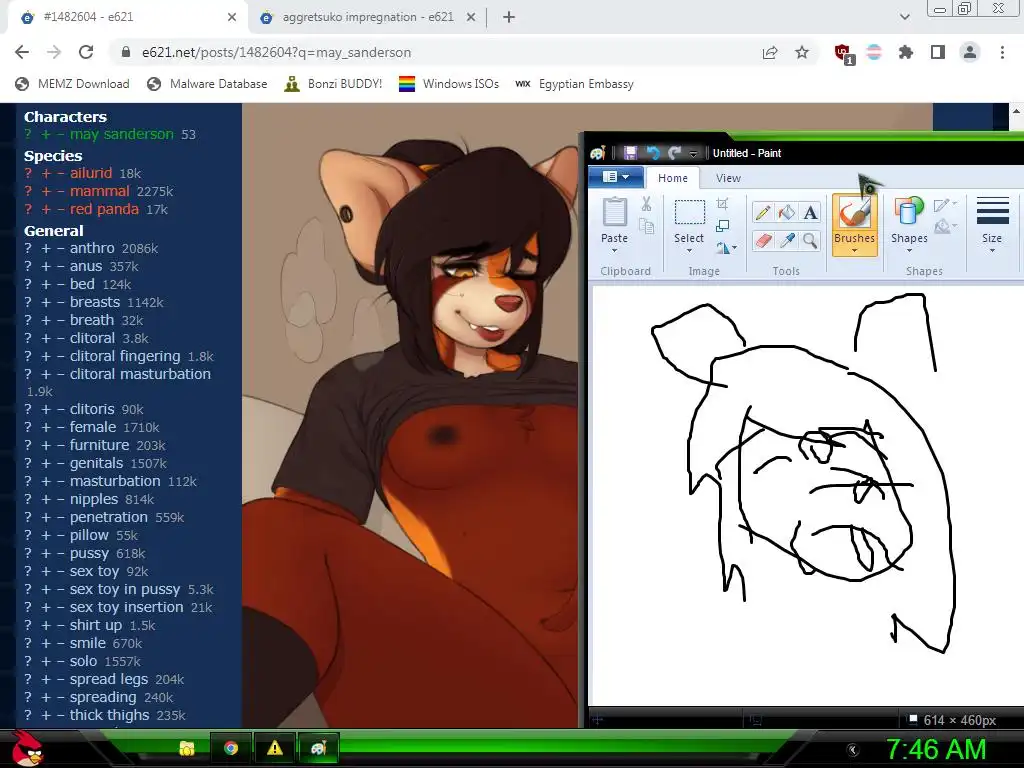The image size is (1024, 768).
Task: Click the question mark beside mammal tag
Action: click(28, 191)
